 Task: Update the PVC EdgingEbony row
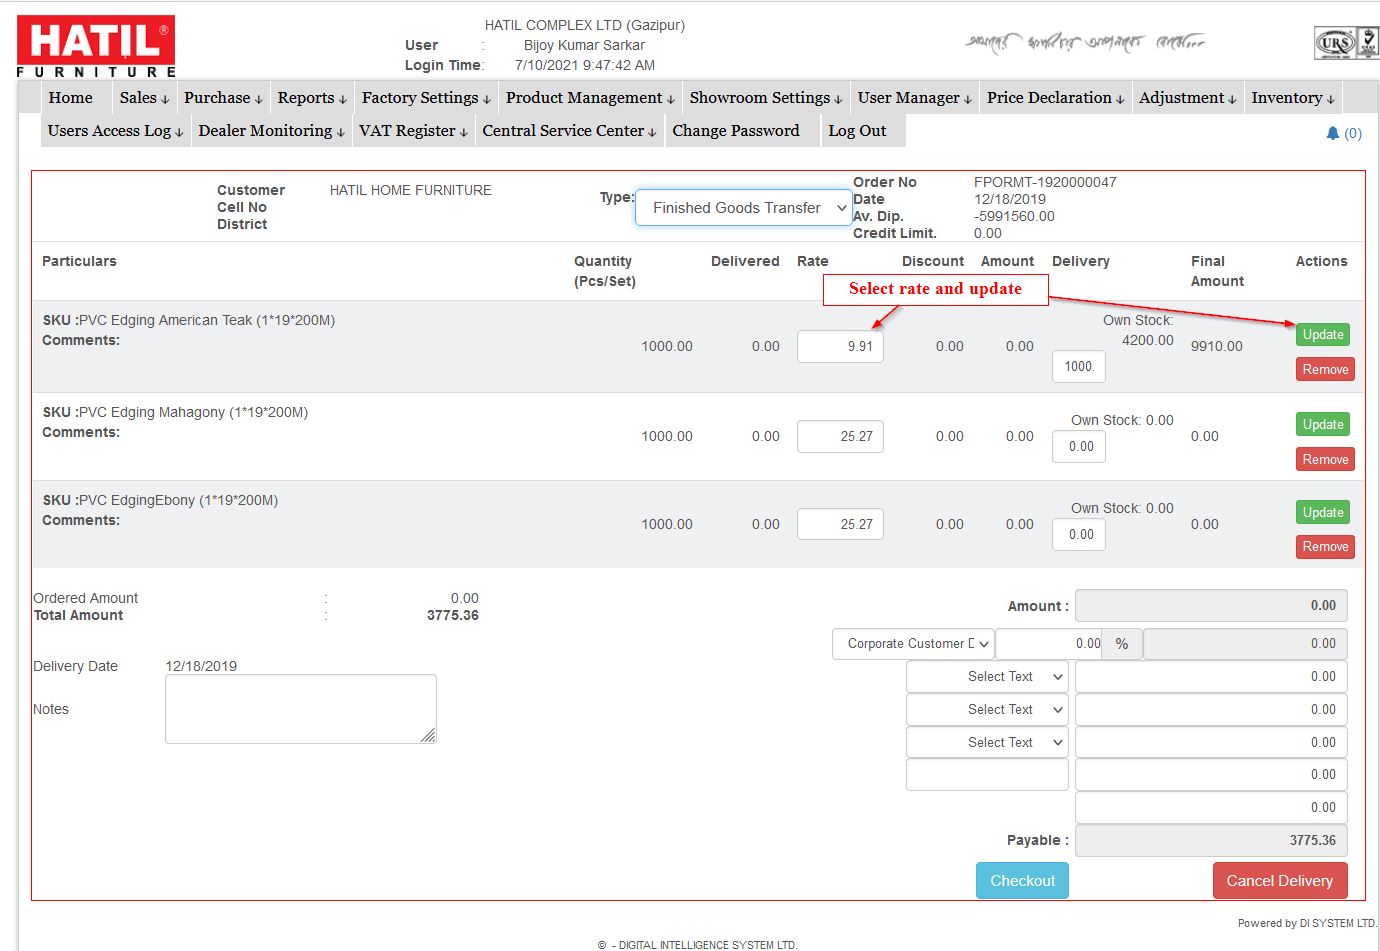click(x=1323, y=513)
